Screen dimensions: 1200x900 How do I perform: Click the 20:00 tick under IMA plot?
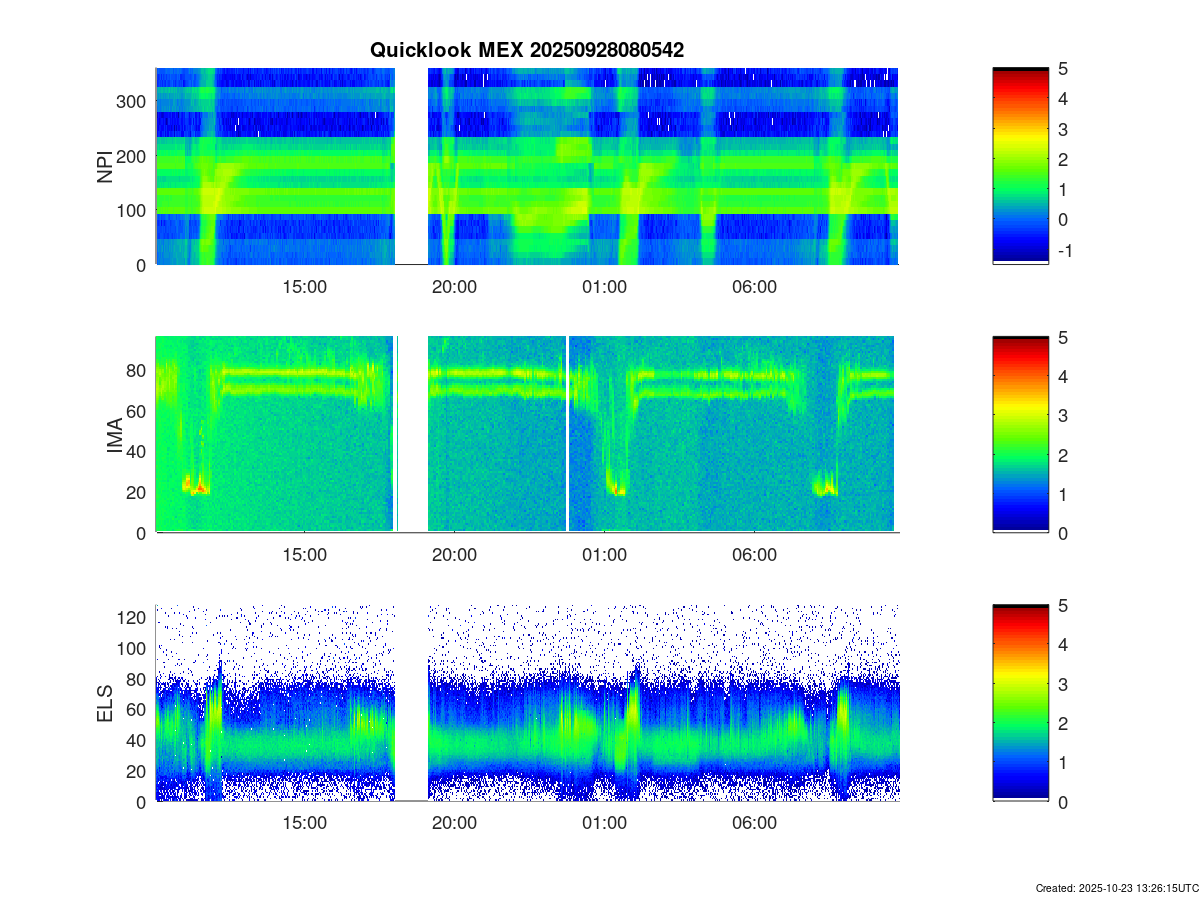click(454, 555)
